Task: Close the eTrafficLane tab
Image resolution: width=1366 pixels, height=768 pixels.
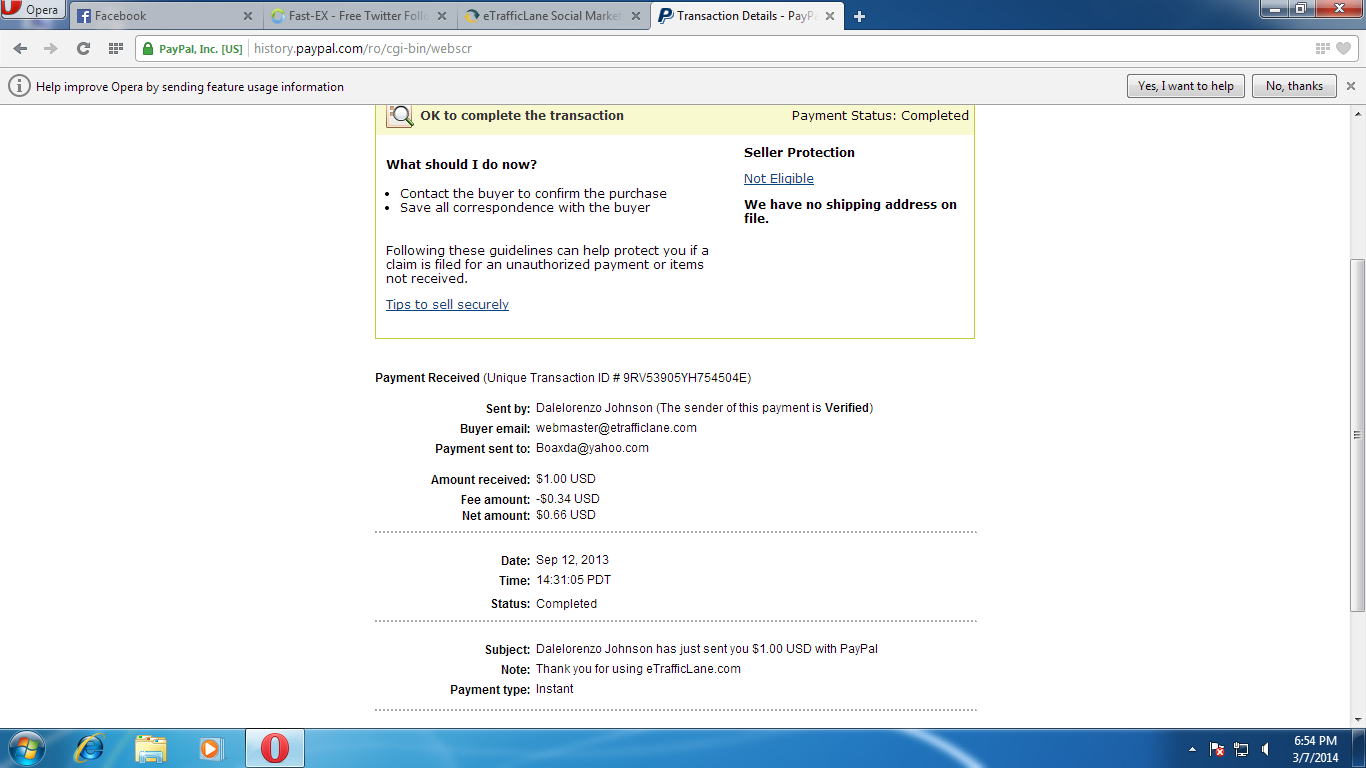Action: pyautogui.click(x=636, y=16)
